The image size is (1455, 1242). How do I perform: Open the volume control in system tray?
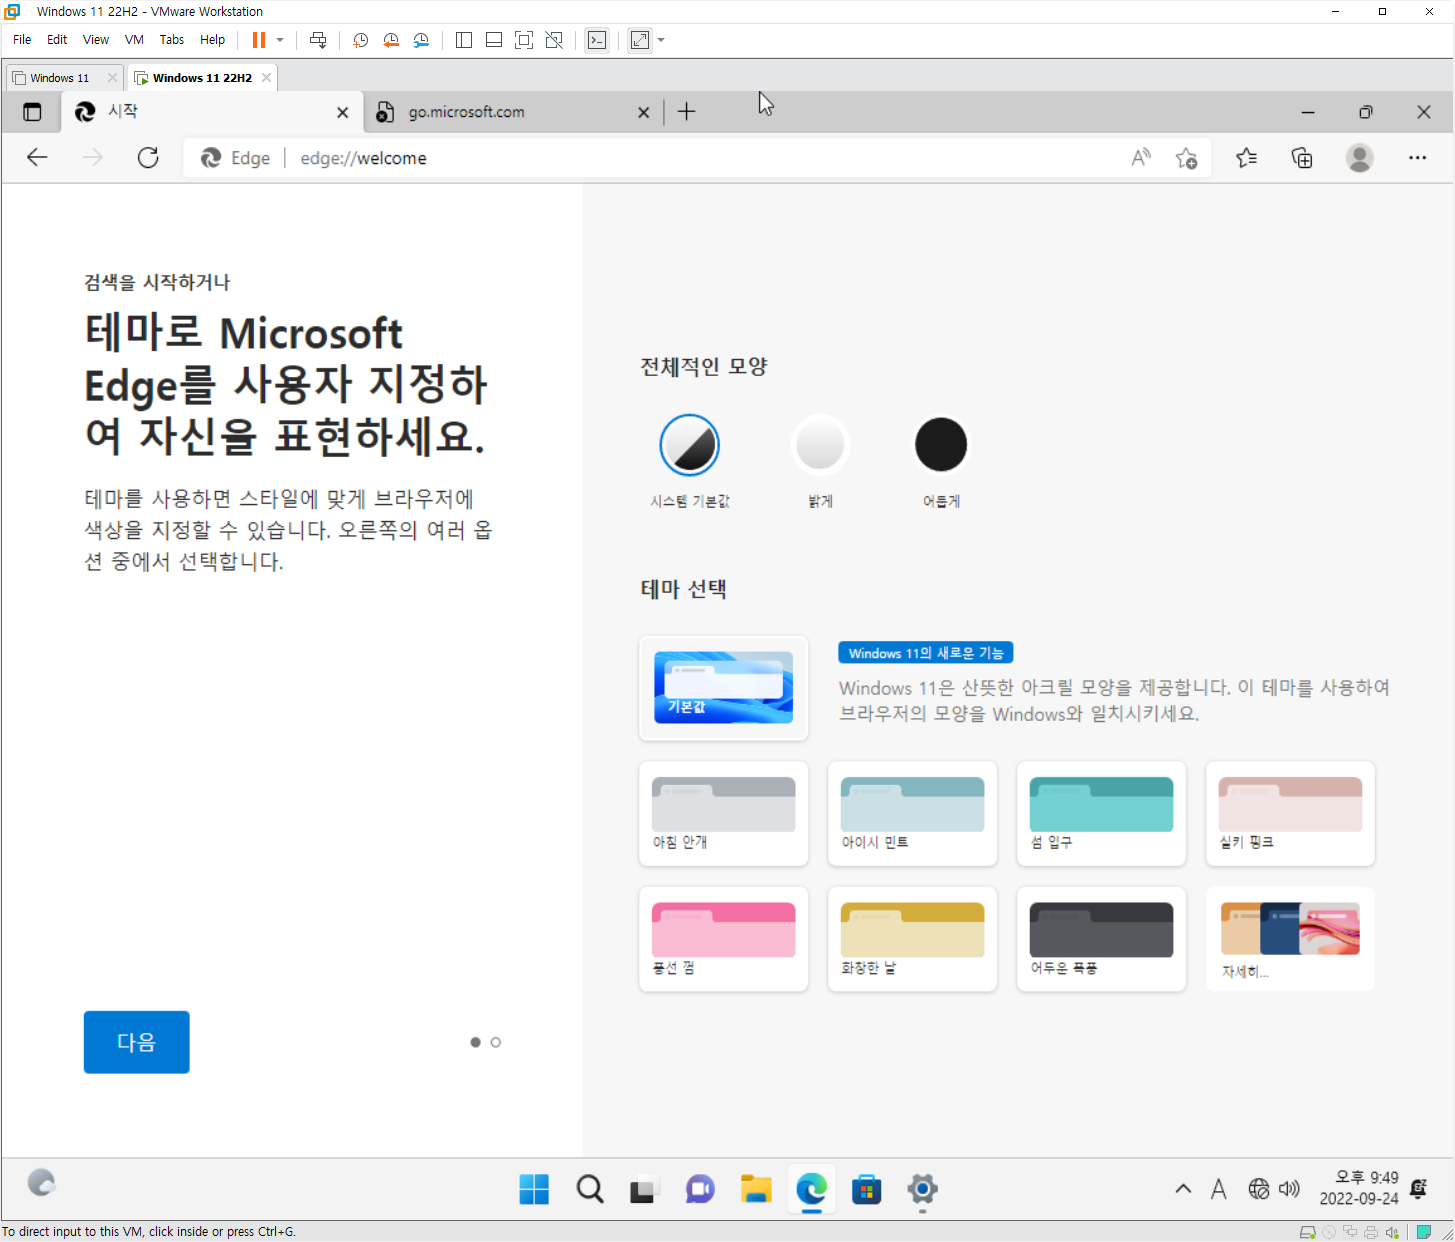[x=1290, y=1189]
